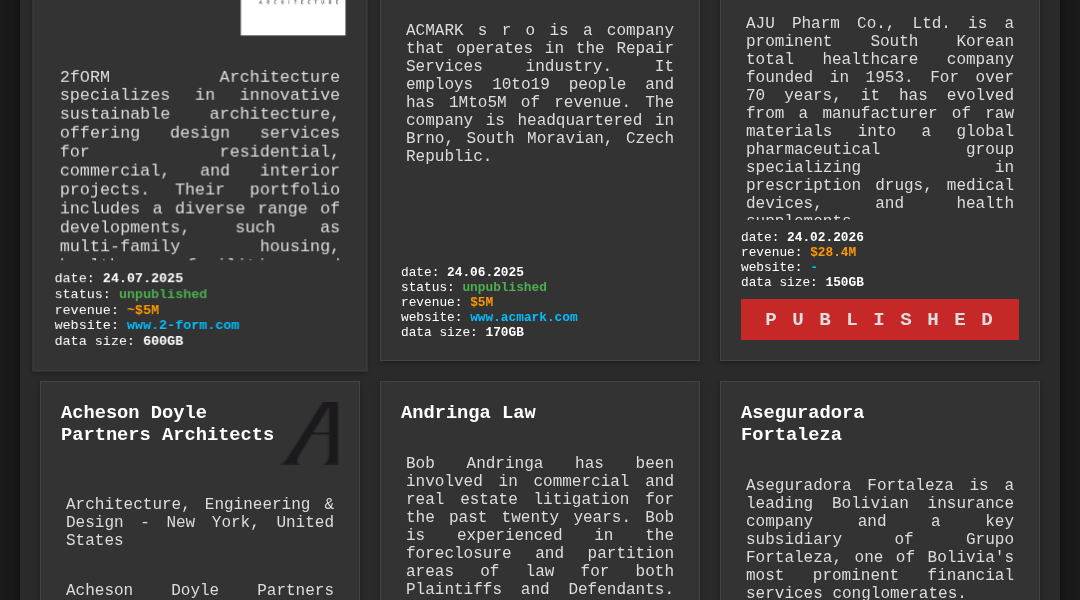Click the Bob Andringa description paragraph

[x=540, y=527]
